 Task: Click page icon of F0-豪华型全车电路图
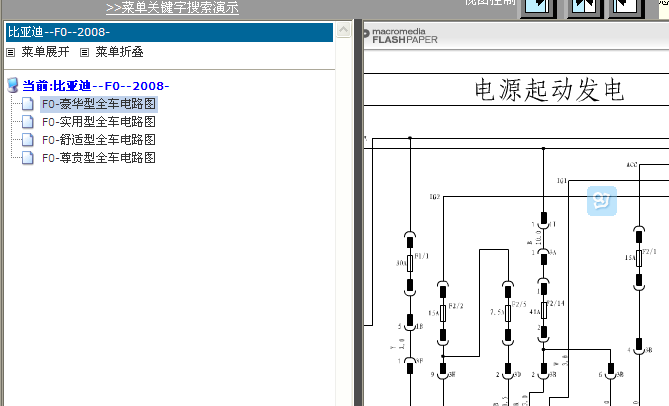[28, 104]
